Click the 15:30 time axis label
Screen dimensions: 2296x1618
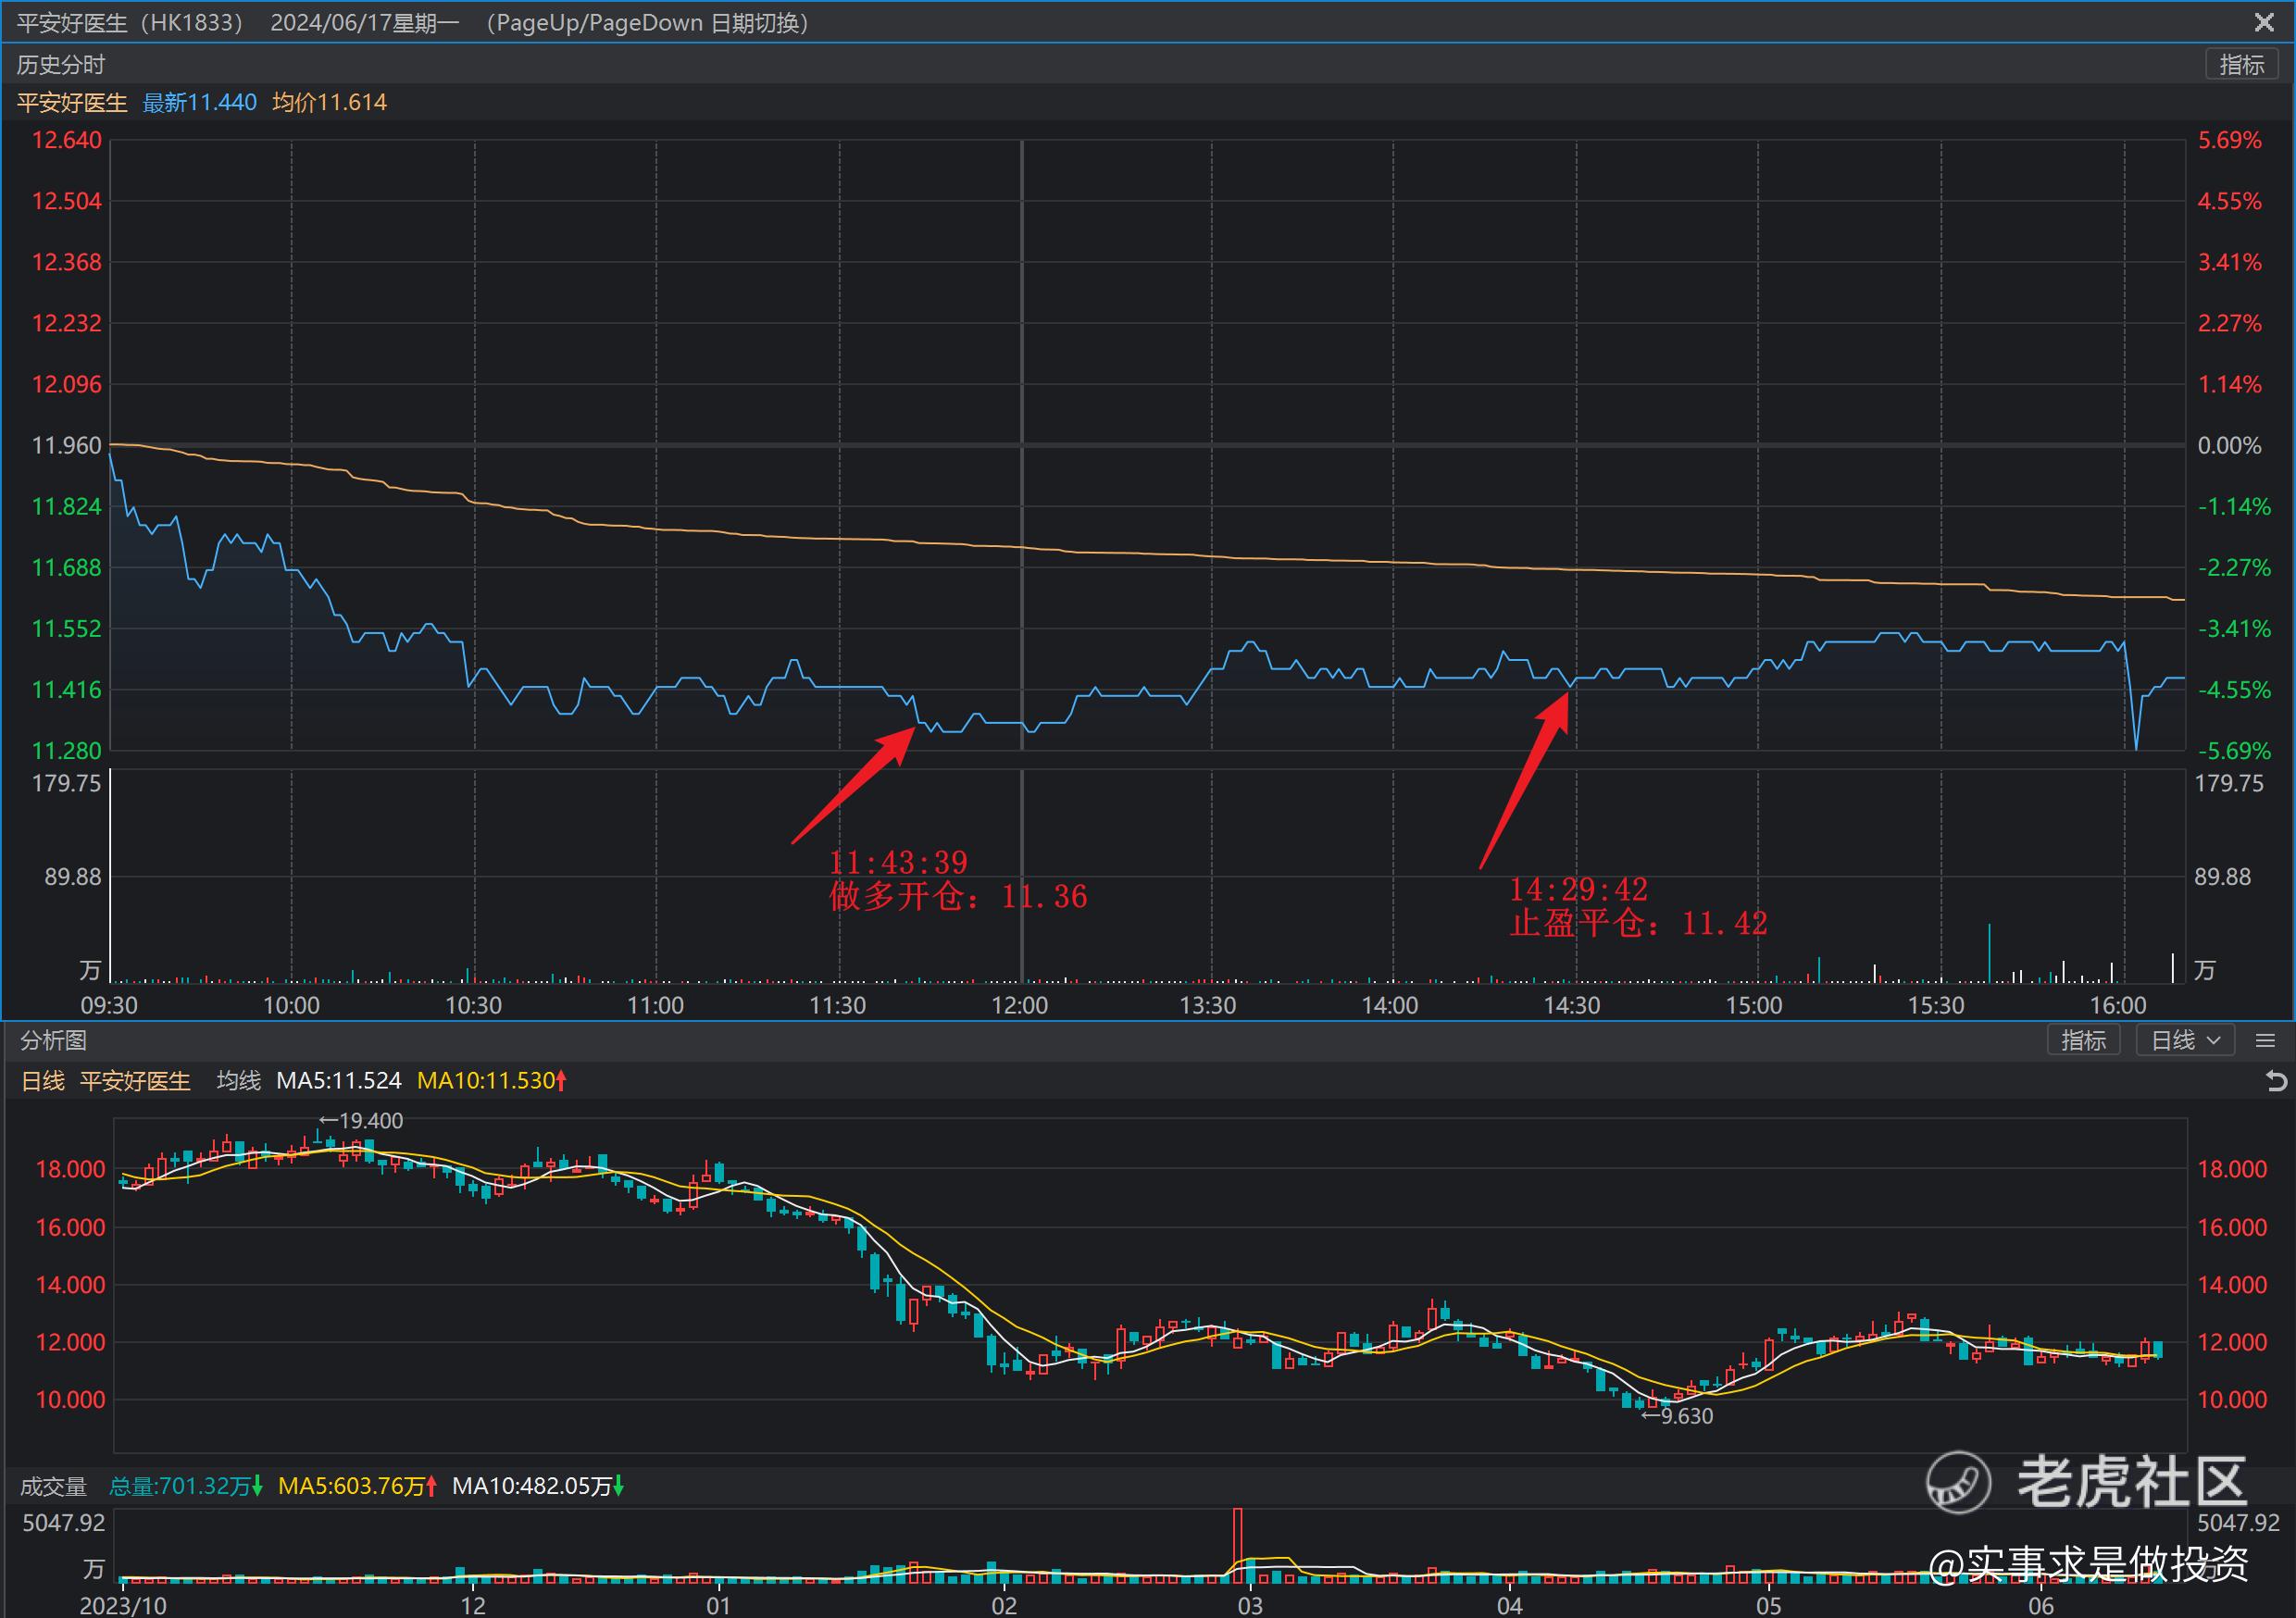[x=1936, y=1005]
